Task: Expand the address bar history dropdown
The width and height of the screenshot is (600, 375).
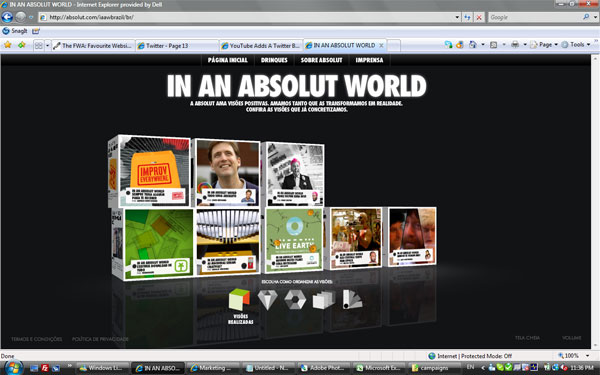Action: (x=457, y=17)
